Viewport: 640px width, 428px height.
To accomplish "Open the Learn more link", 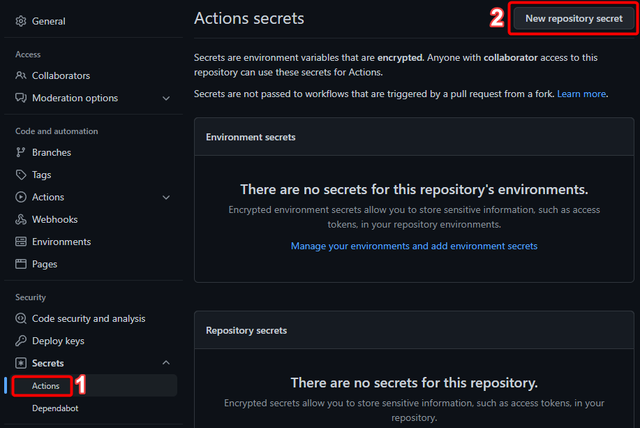I will coord(581,94).
